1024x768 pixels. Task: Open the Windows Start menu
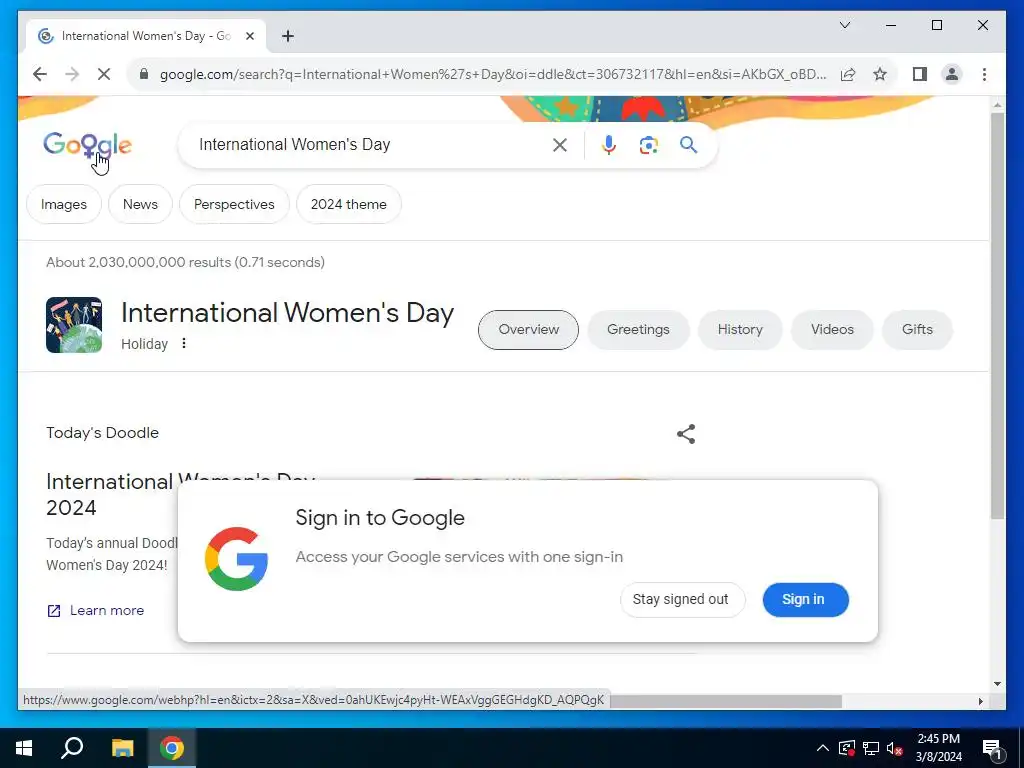click(24, 748)
